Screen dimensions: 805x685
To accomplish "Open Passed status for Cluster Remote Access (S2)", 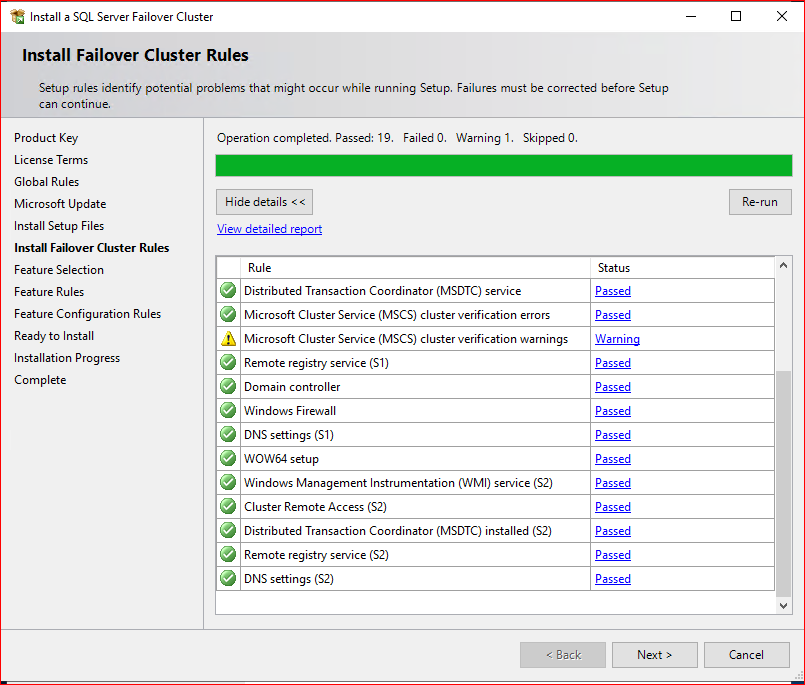I will point(612,507).
